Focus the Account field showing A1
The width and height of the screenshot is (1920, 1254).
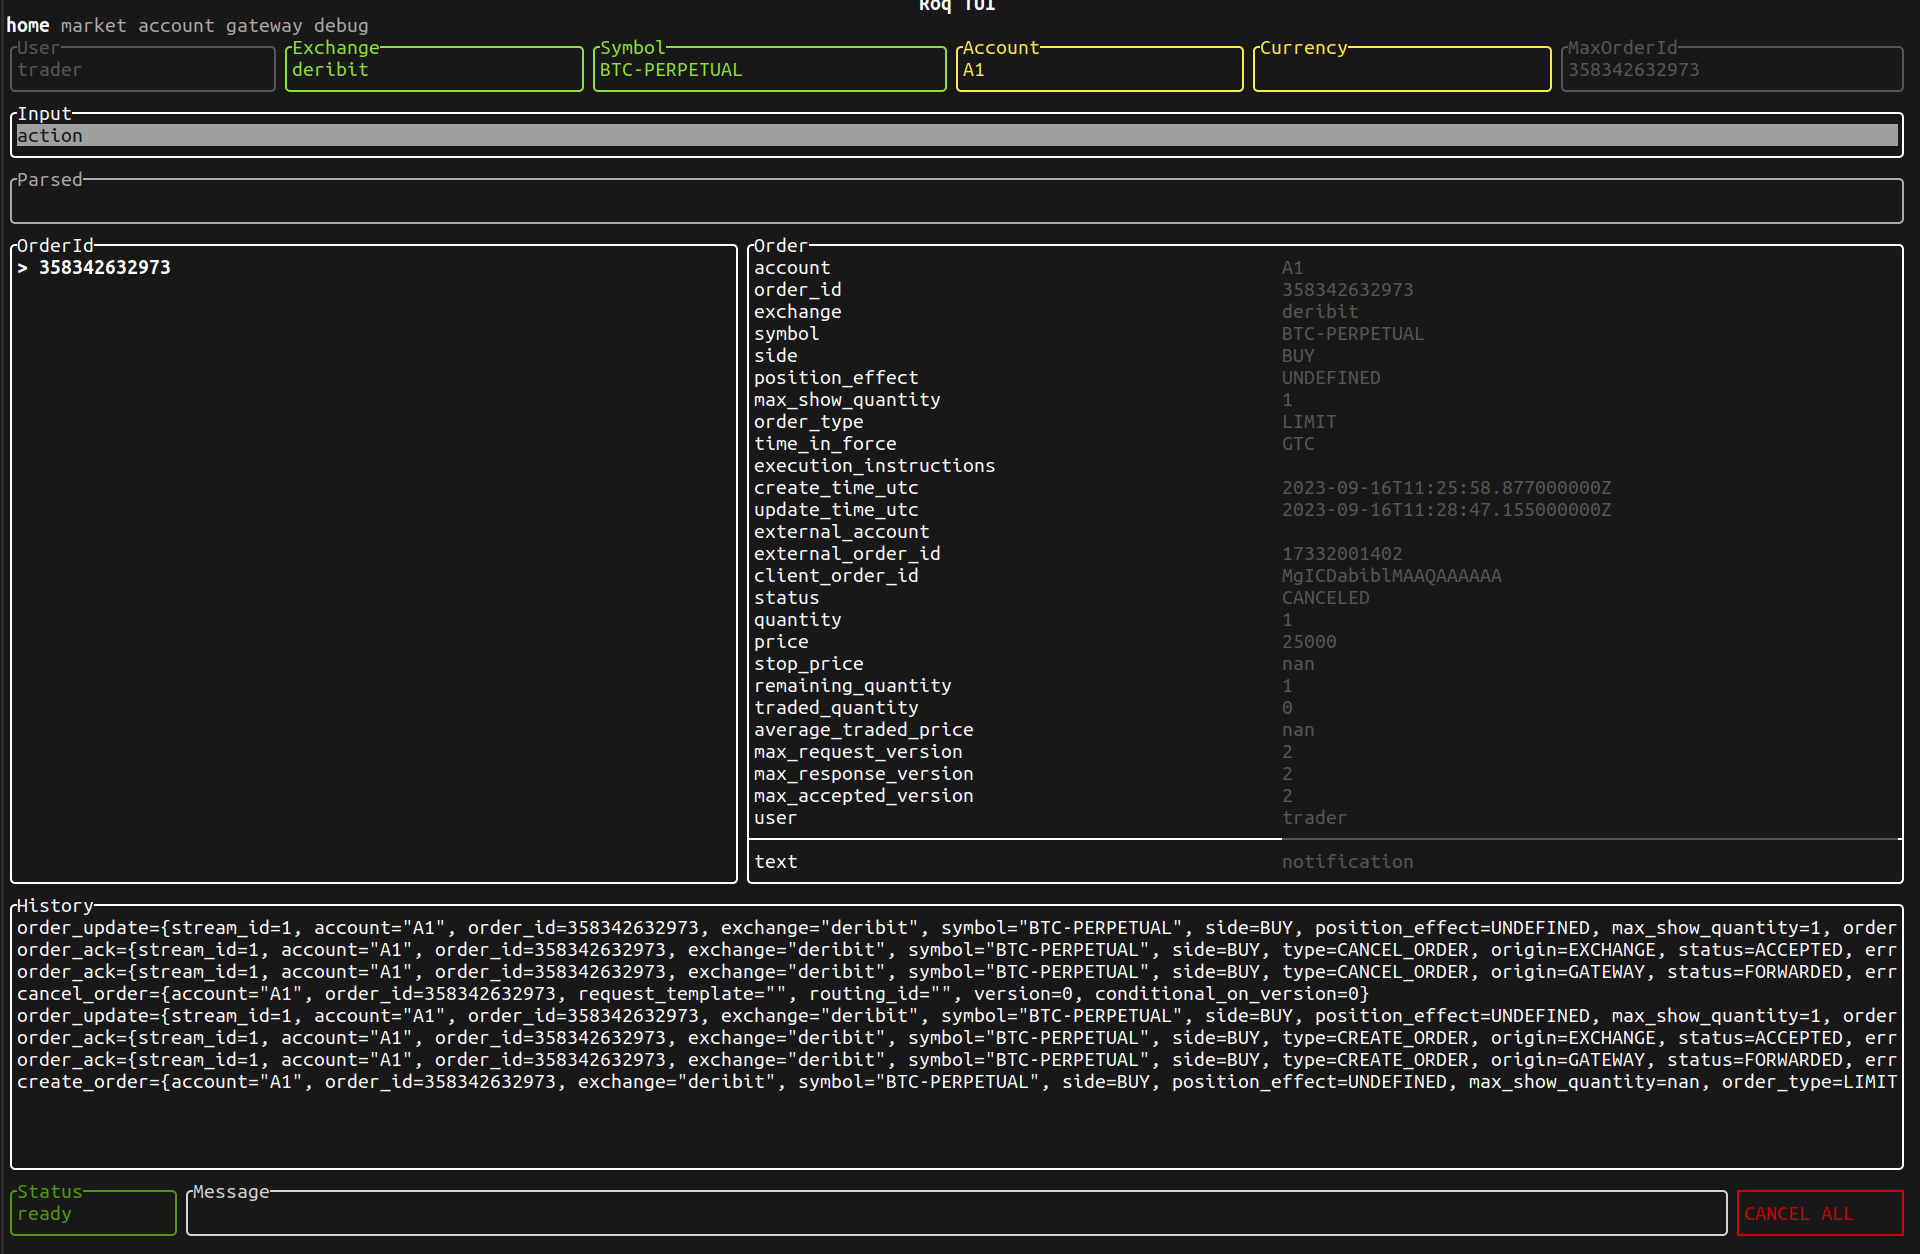(1100, 69)
